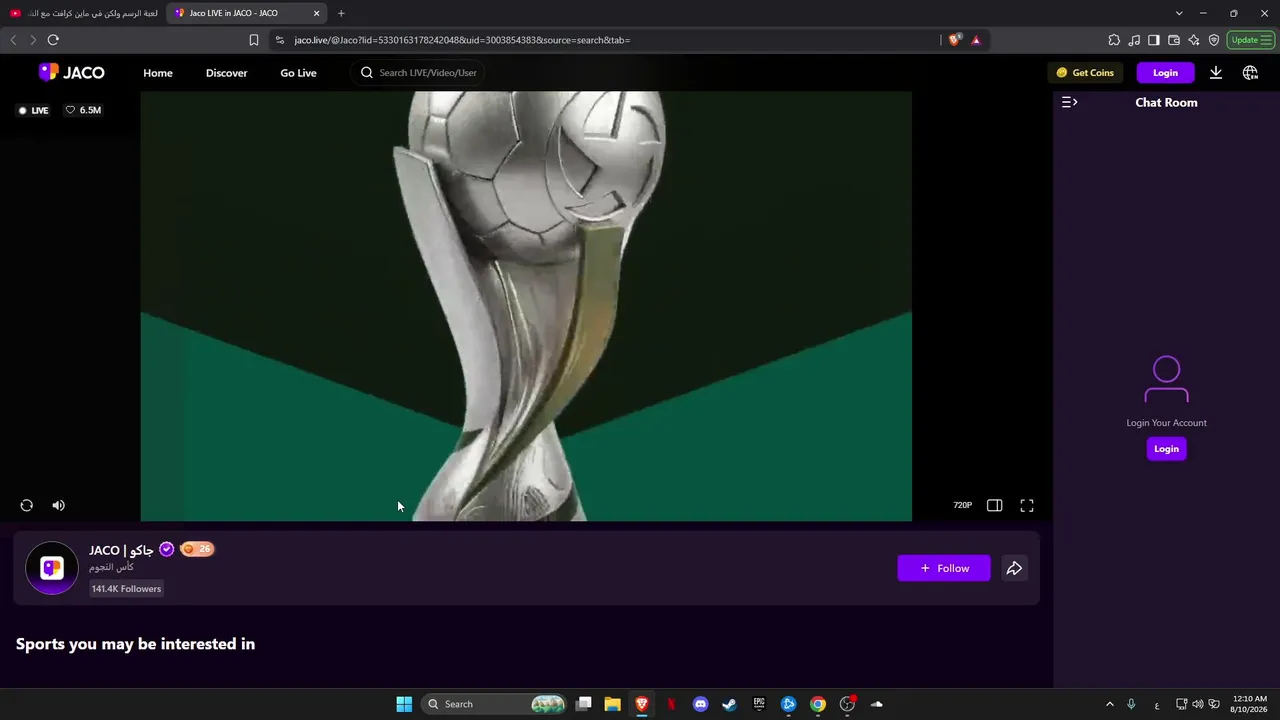Focus the Search LIVE/Video/User field
This screenshot has height=720, width=1280.
pyautogui.click(x=420, y=73)
